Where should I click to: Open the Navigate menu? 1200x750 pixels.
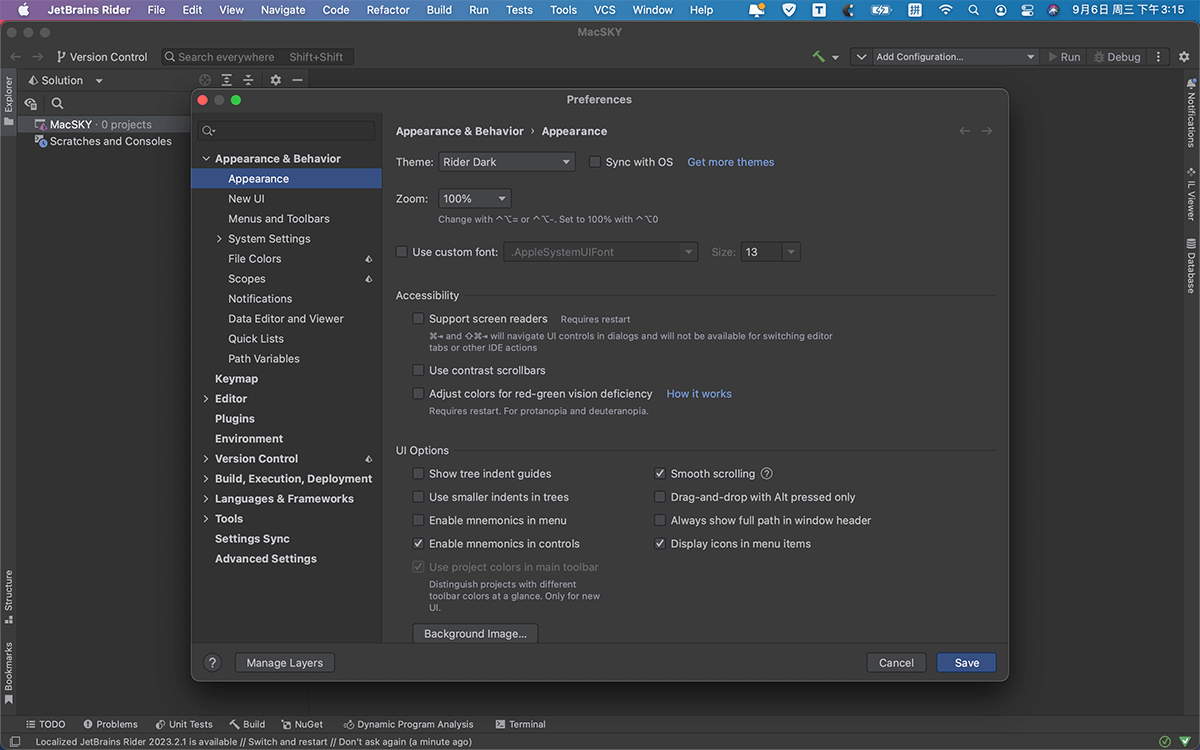tap(283, 10)
